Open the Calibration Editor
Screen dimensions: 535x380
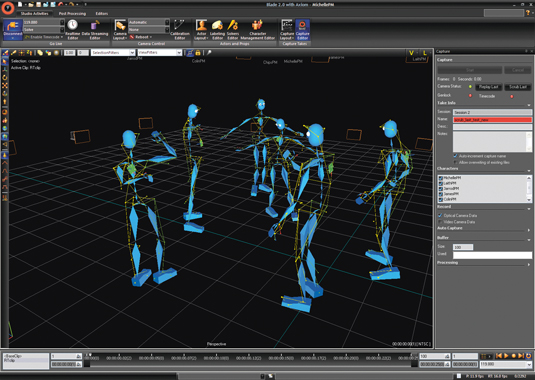click(x=179, y=30)
